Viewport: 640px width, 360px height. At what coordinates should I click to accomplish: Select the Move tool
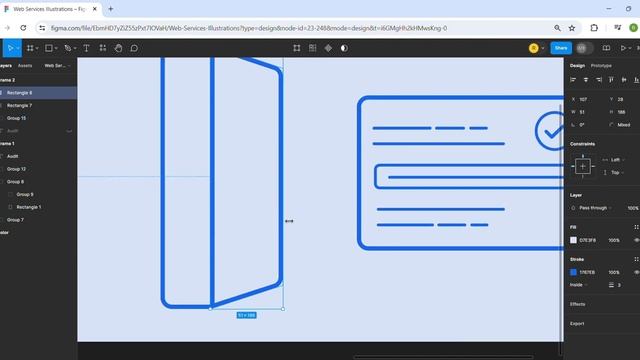click(11, 48)
